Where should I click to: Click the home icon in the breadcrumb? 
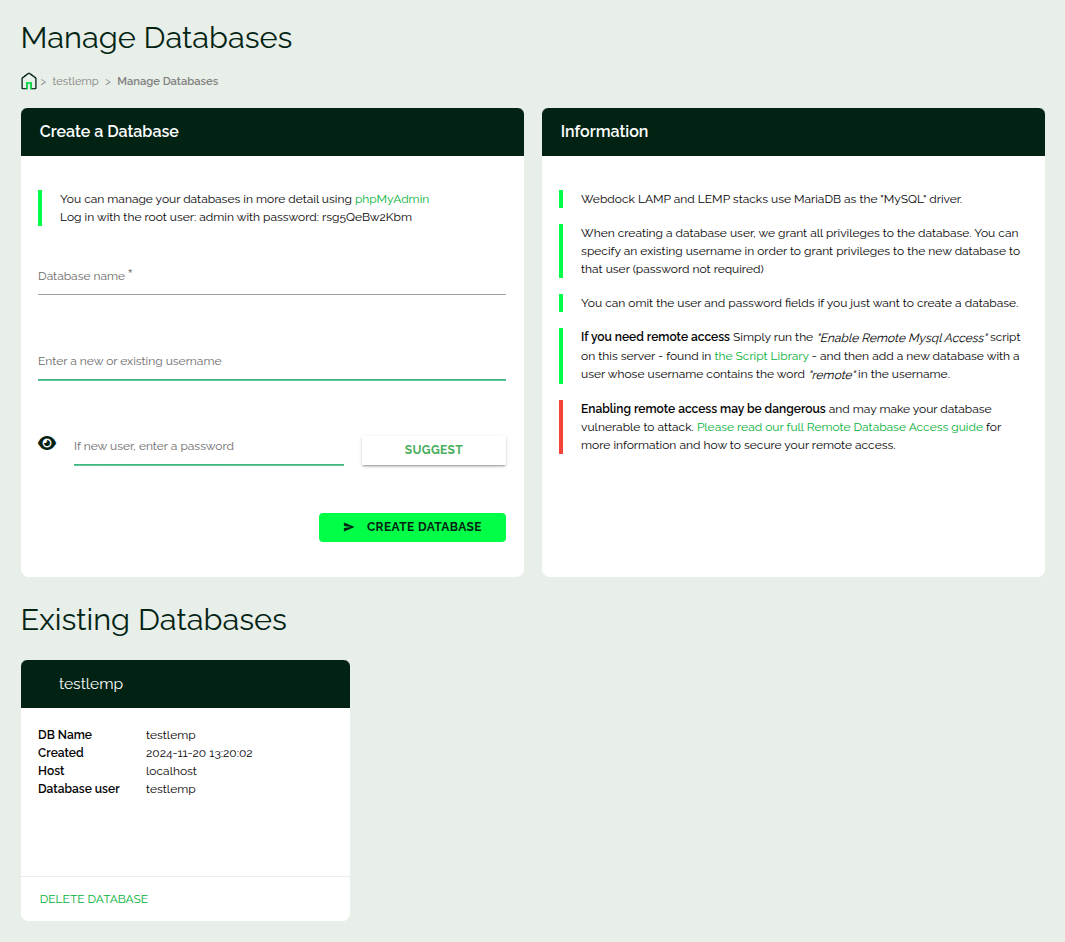(29, 81)
